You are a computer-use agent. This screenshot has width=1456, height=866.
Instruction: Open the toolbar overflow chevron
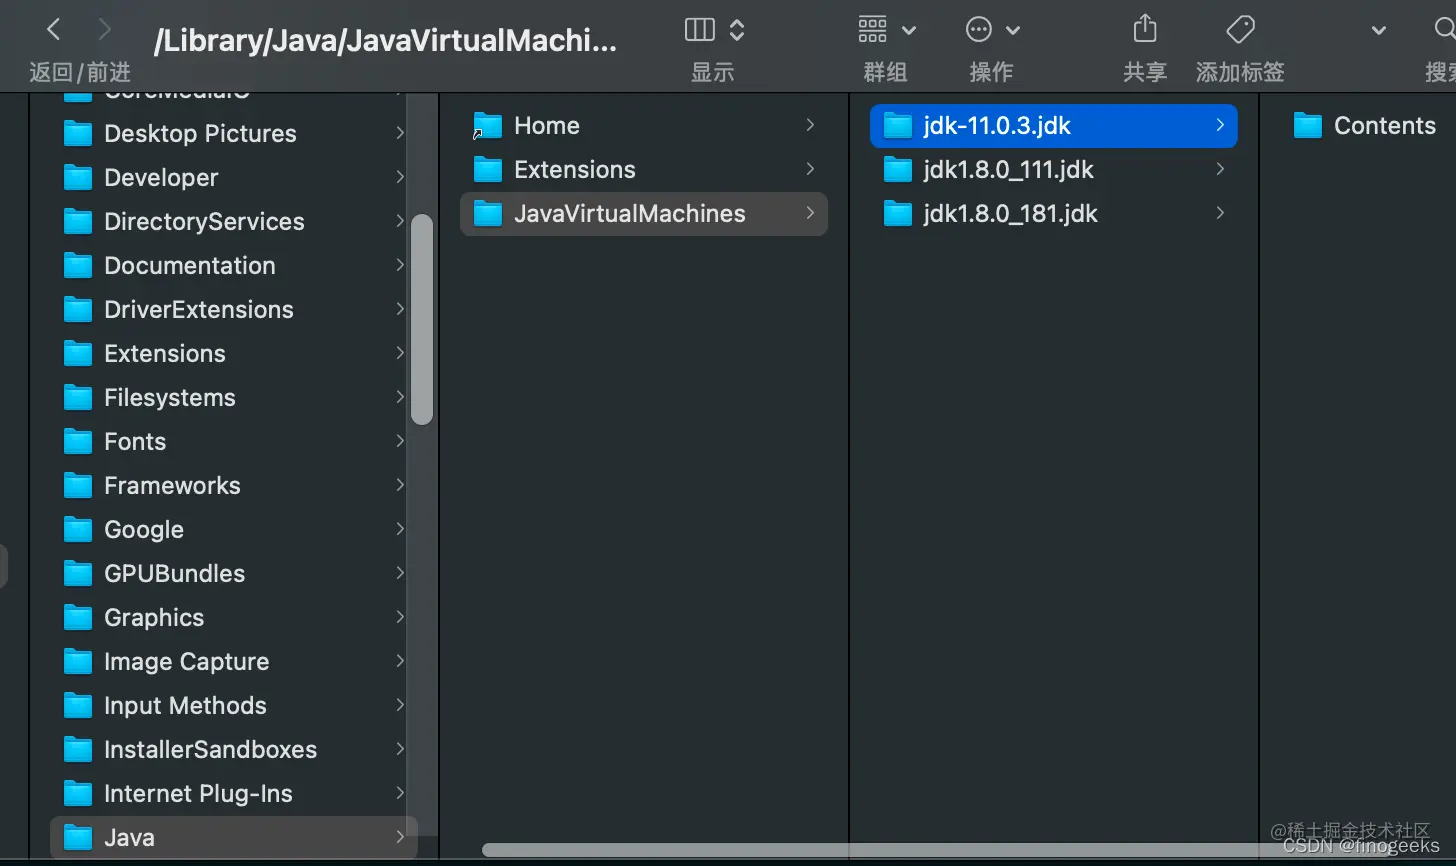click(x=1378, y=31)
